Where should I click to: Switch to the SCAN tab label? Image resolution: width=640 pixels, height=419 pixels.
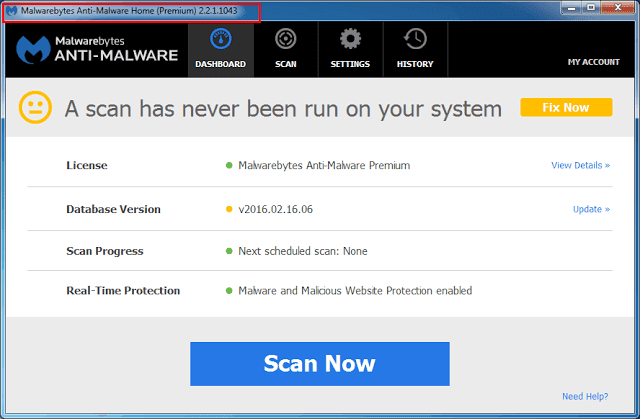286,64
